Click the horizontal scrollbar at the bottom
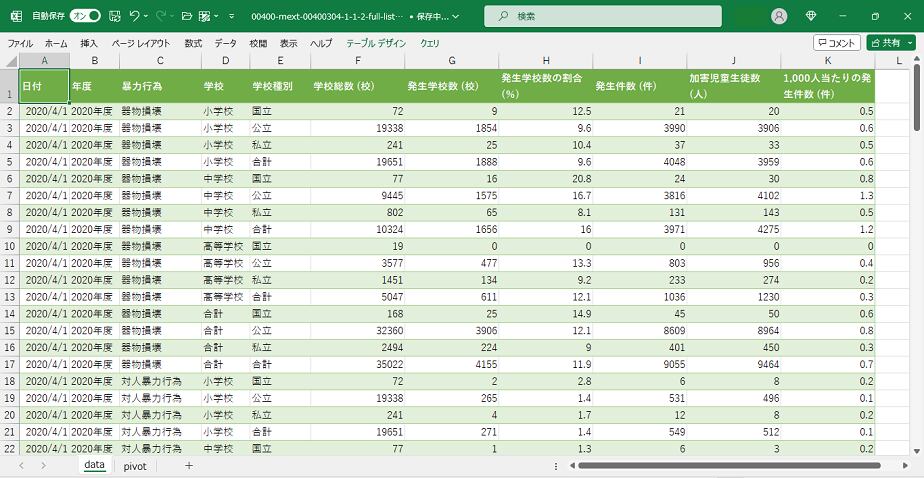The width and height of the screenshot is (924, 478). tap(730, 466)
